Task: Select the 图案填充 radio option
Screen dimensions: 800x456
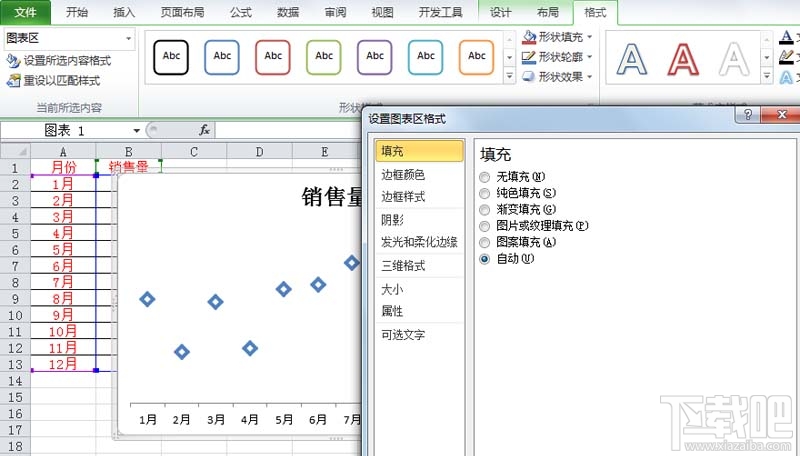Action: [484, 243]
